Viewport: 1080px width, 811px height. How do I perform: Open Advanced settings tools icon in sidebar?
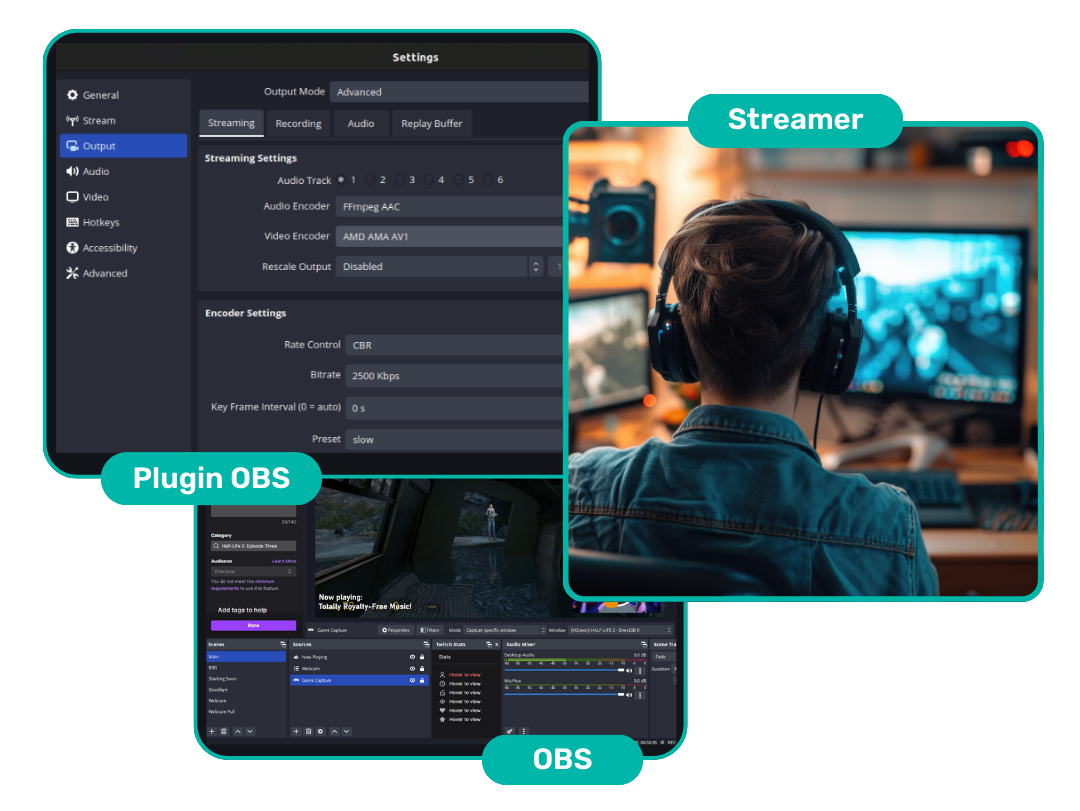pos(72,274)
